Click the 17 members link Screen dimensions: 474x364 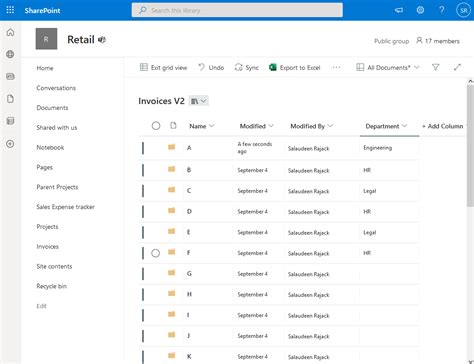438,41
